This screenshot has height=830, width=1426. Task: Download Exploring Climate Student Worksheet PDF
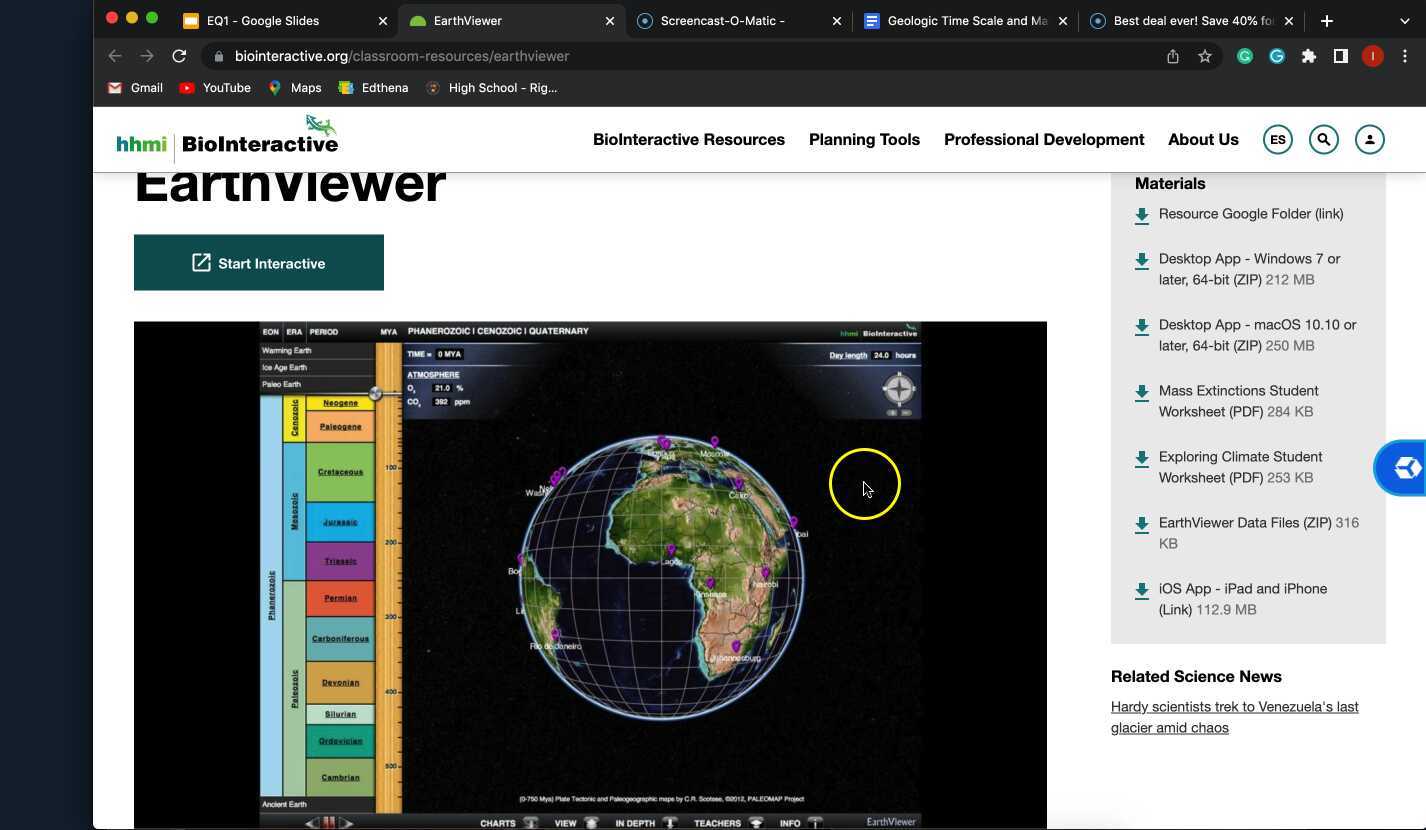1240,467
